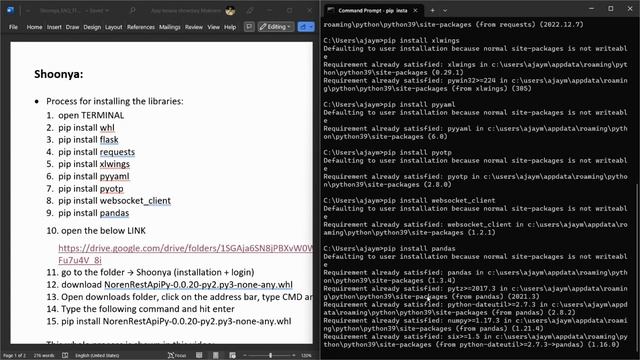The image size is (640, 360).
Task: Open the Review ribbon tab
Action: click(x=193, y=27)
